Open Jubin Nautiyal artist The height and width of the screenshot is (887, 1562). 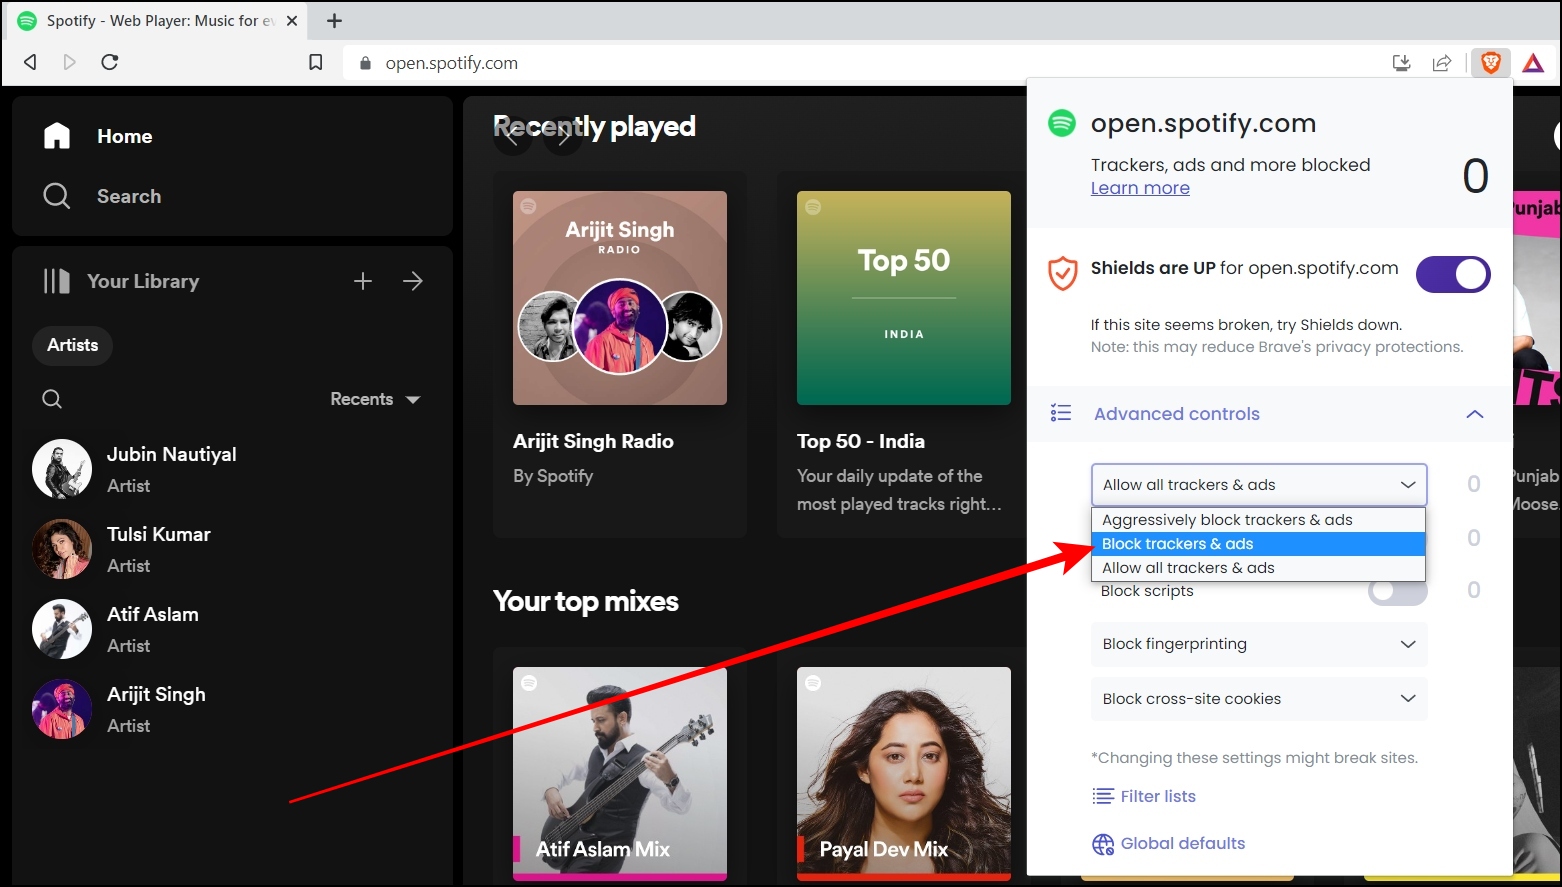232,469
